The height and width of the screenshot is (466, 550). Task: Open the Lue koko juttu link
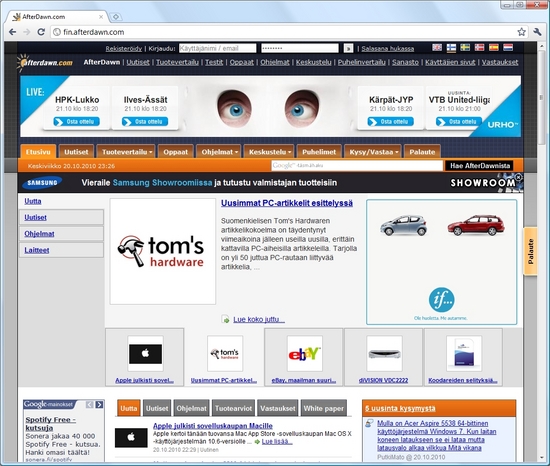(x=259, y=319)
